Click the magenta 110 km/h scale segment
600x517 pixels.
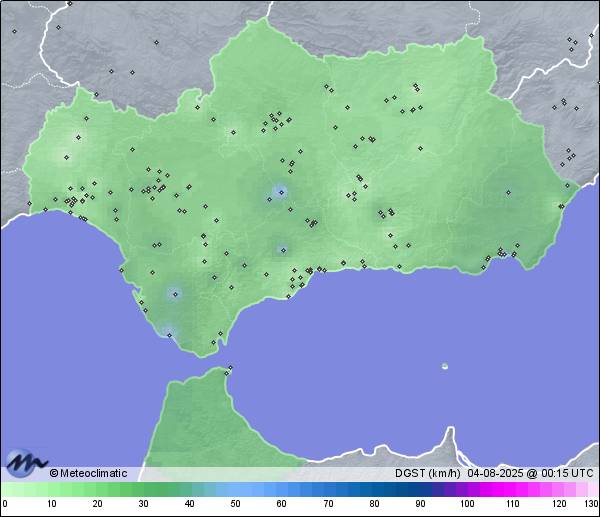[512, 489]
